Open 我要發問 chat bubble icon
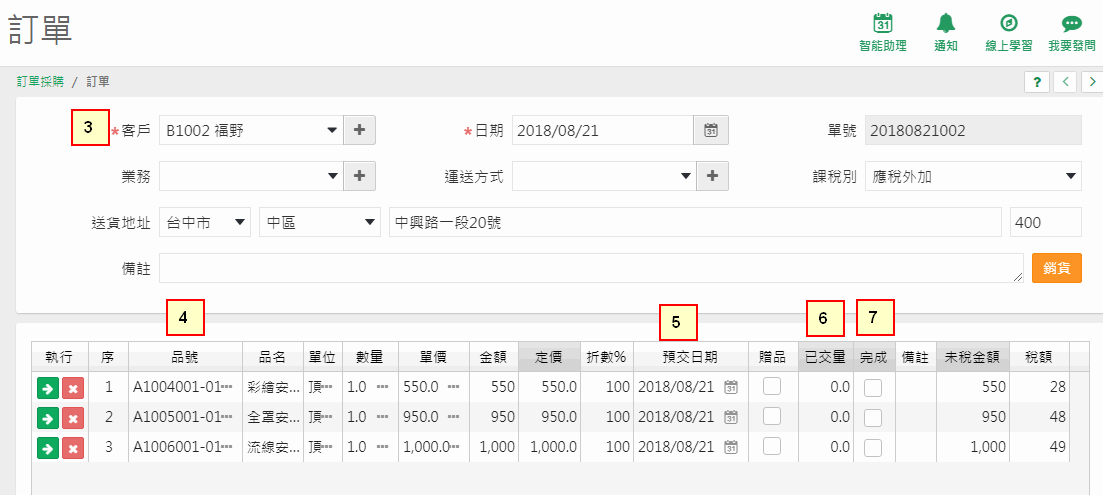The image size is (1103, 495). (x=1071, y=23)
